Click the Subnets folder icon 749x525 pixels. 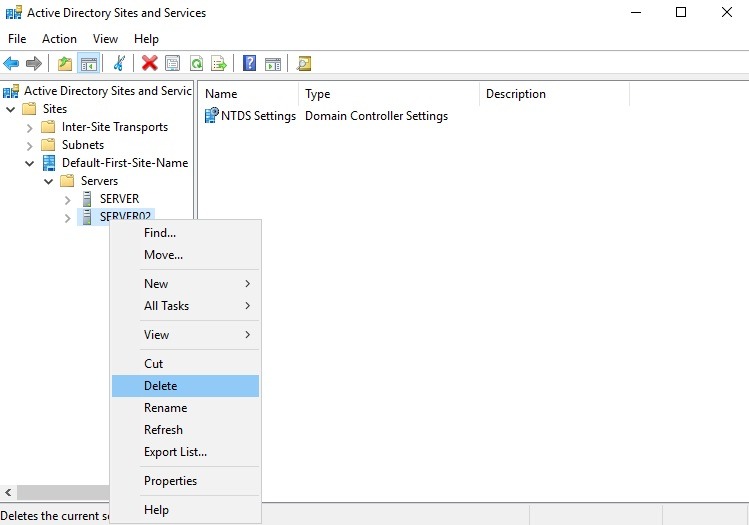pyautogui.click(x=48, y=145)
